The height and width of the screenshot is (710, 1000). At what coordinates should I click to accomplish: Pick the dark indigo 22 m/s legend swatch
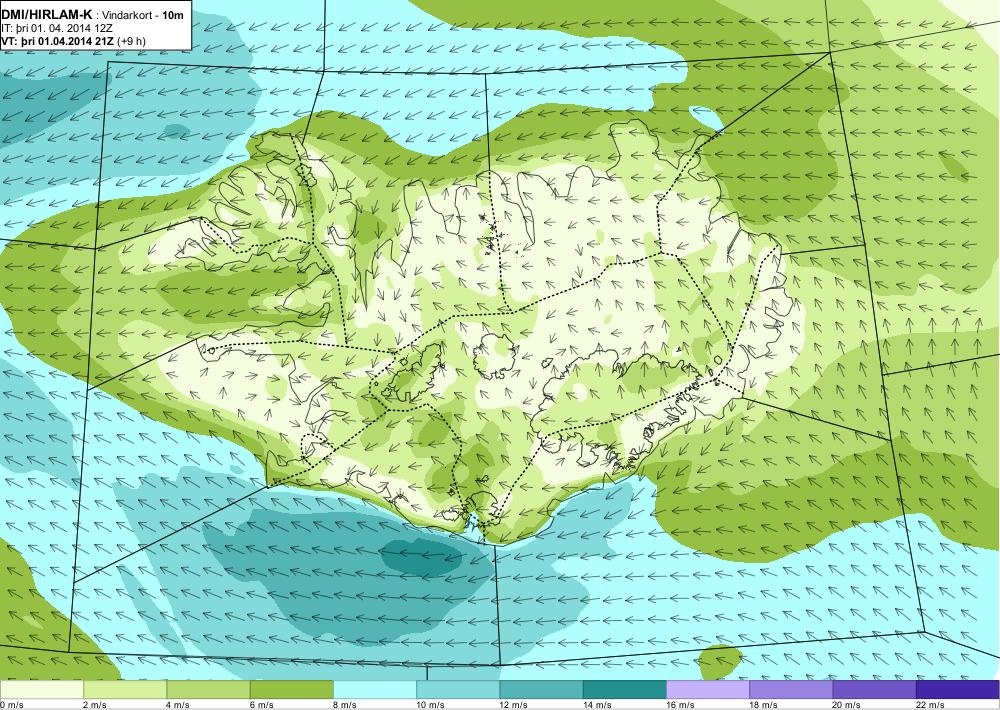[958, 690]
